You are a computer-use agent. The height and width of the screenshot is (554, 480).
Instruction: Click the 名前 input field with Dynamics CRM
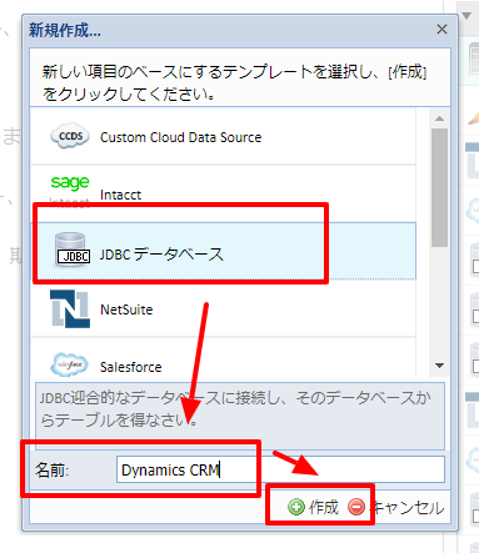(x=280, y=470)
